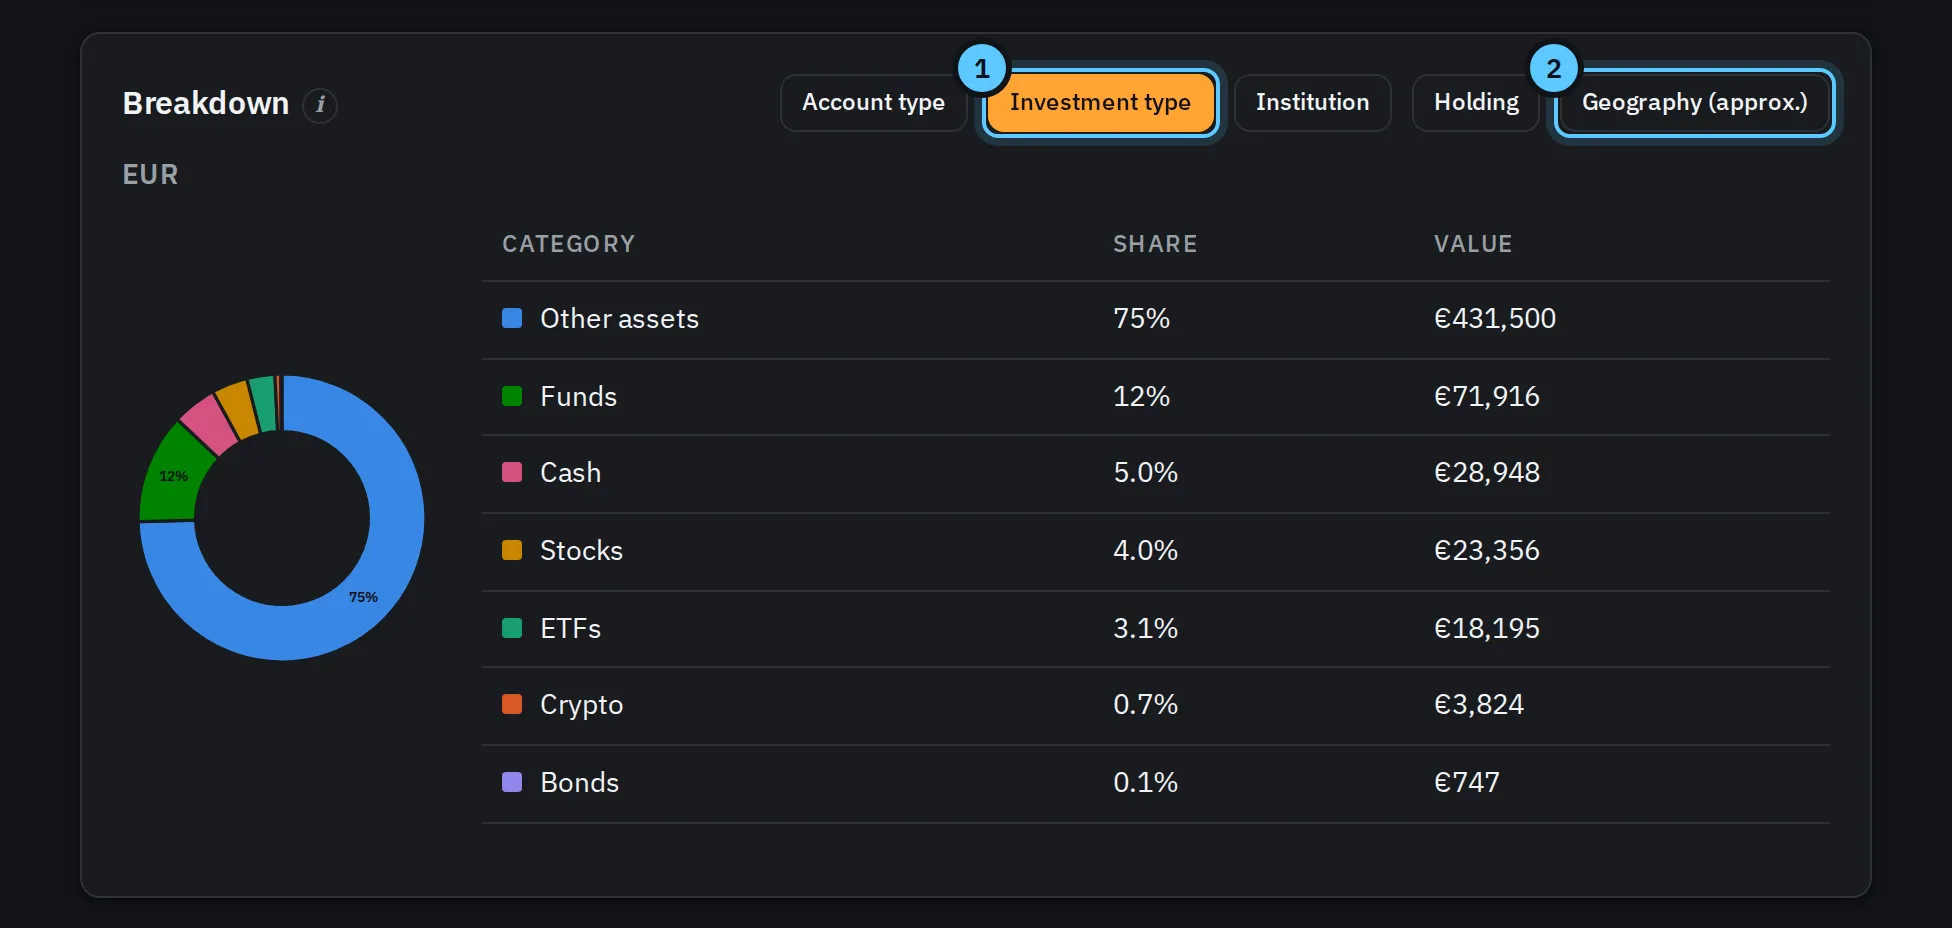Image resolution: width=1952 pixels, height=928 pixels.
Task: Click the purple Bonds color swatch
Action: point(512,782)
